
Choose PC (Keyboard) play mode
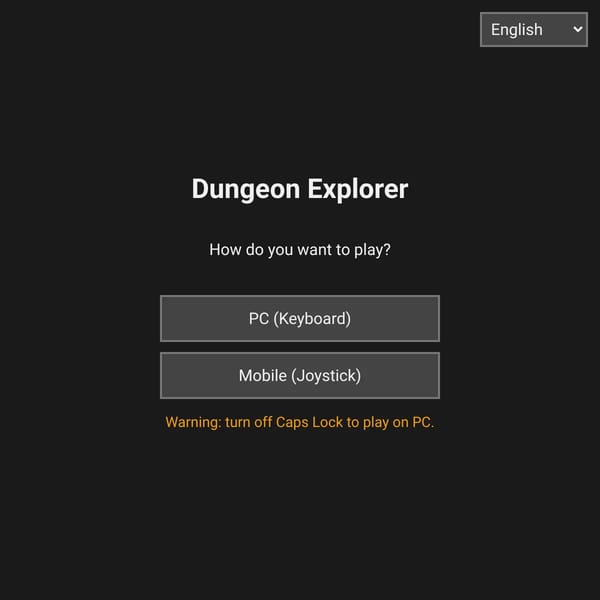300,318
